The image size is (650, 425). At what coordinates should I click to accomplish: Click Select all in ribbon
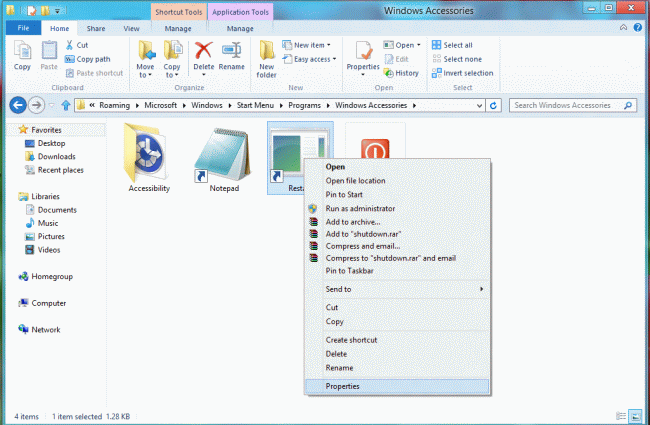452,45
